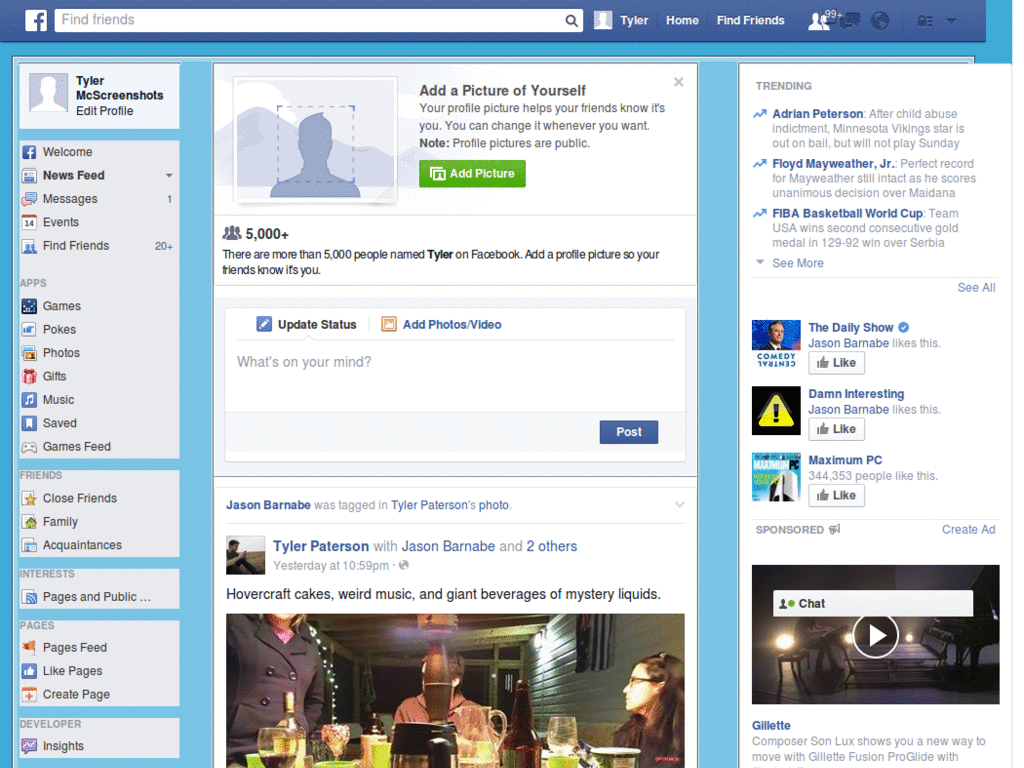
Task: Expand the News Feed sort dropdown arrow
Action: coord(169,176)
